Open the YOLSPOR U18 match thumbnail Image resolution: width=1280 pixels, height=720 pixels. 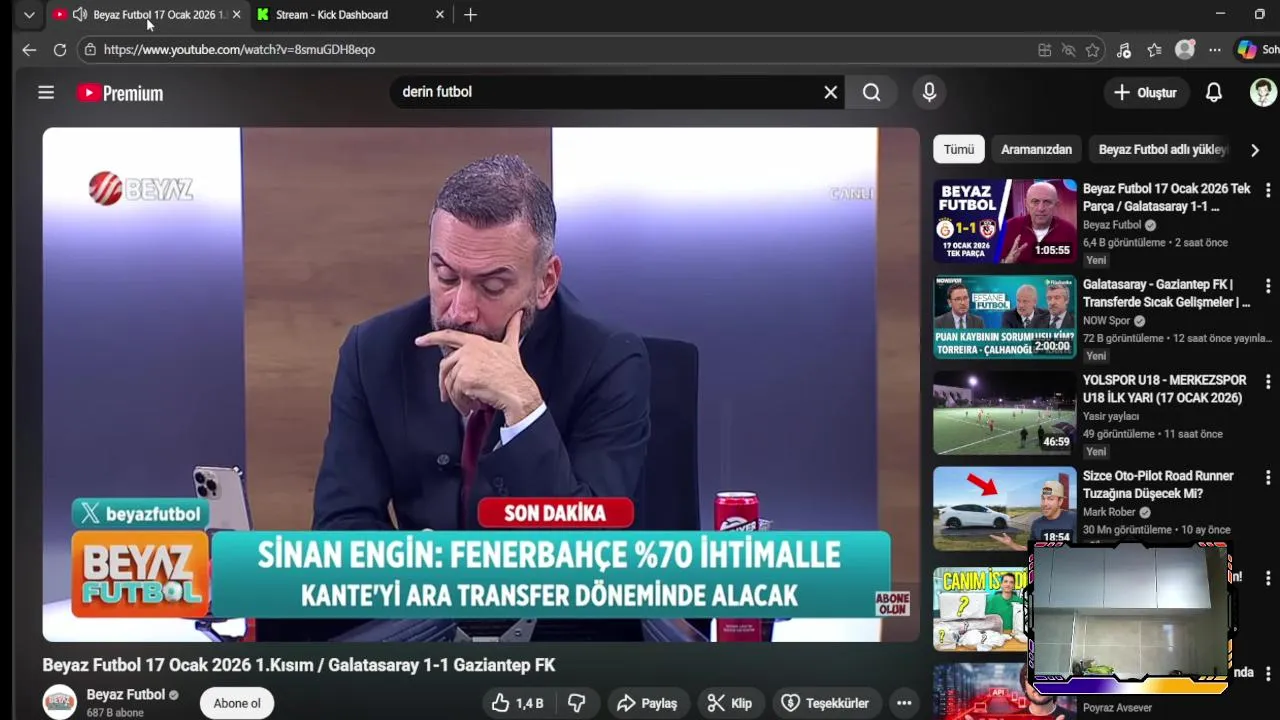coord(1005,413)
